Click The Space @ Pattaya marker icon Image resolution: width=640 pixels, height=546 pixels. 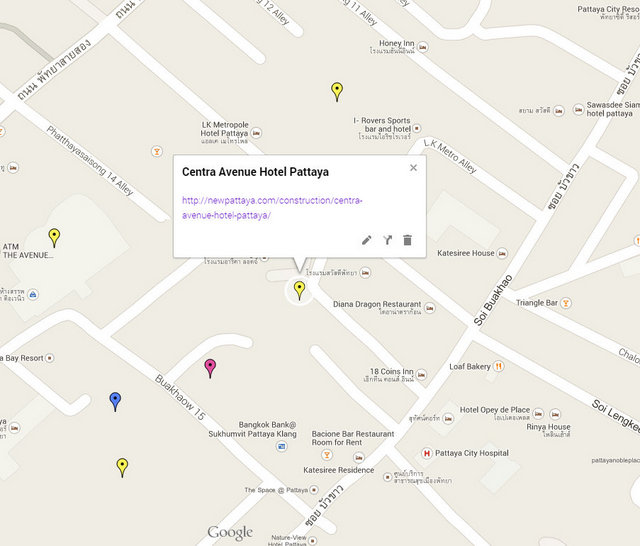click(x=314, y=489)
